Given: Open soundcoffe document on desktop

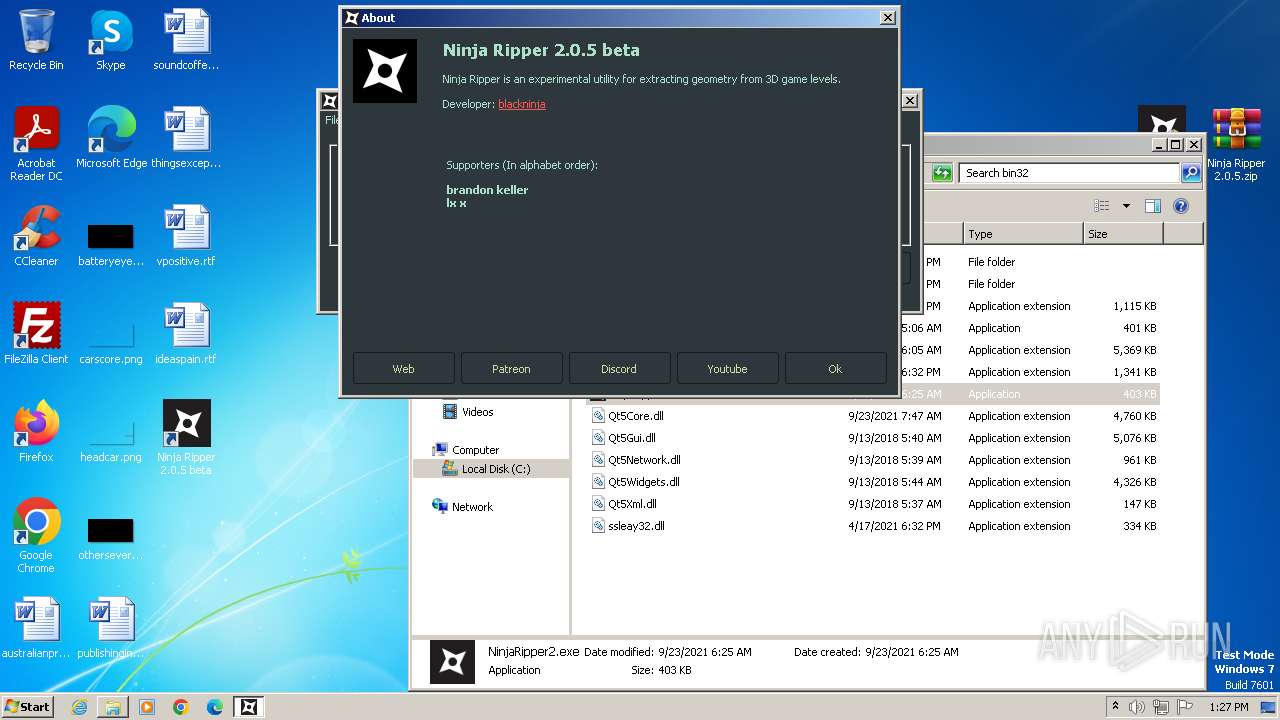Looking at the screenshot, I should tap(186, 40).
